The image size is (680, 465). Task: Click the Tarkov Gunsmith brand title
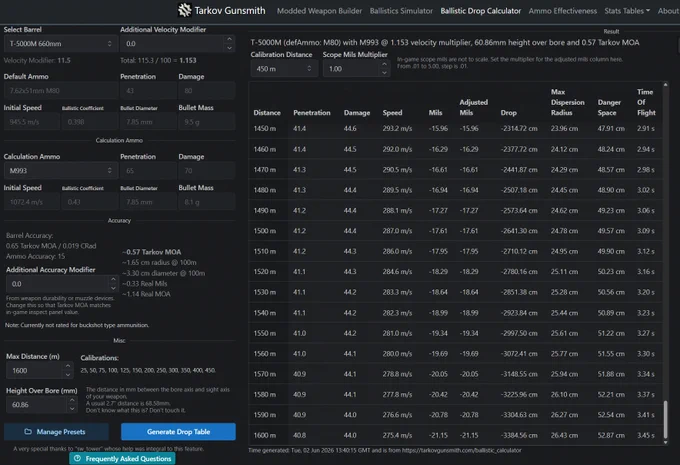[x=230, y=10]
